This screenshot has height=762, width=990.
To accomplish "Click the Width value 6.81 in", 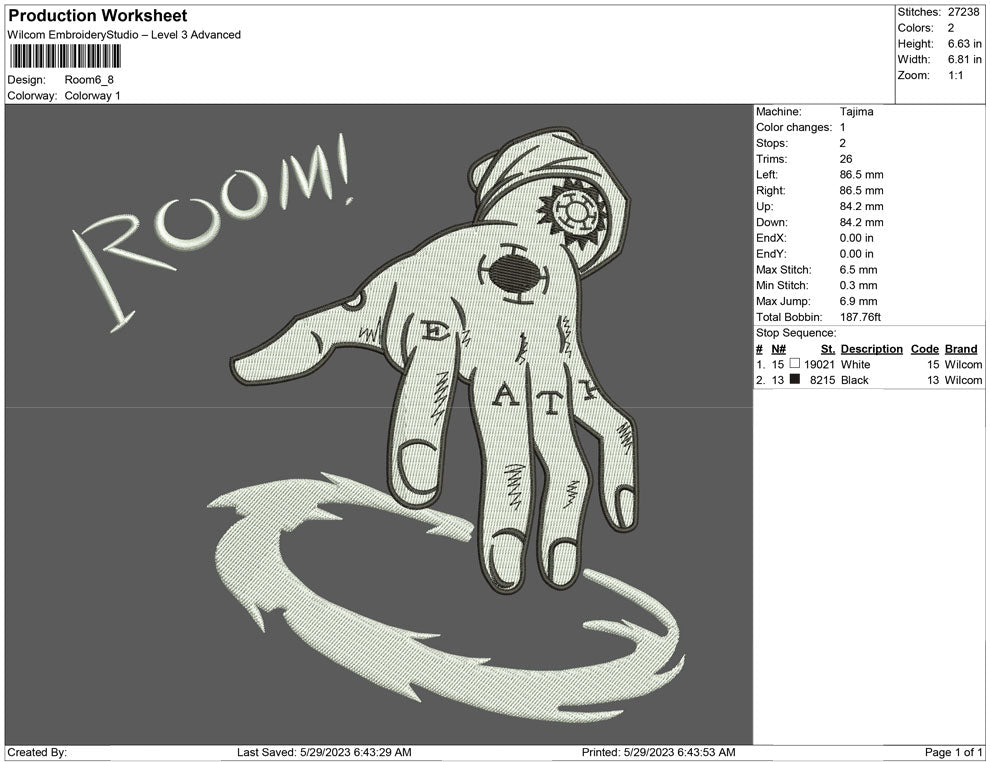I will 964,59.
